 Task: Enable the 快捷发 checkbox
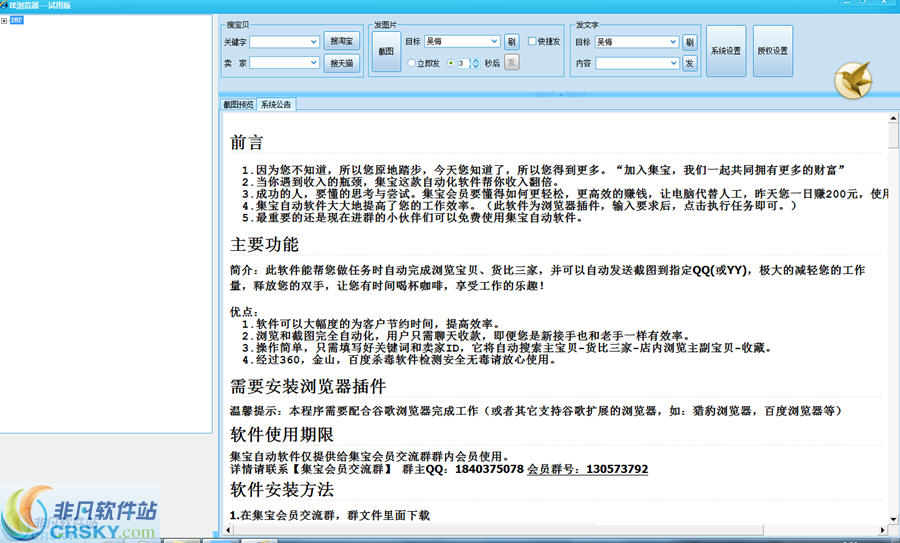coord(532,41)
